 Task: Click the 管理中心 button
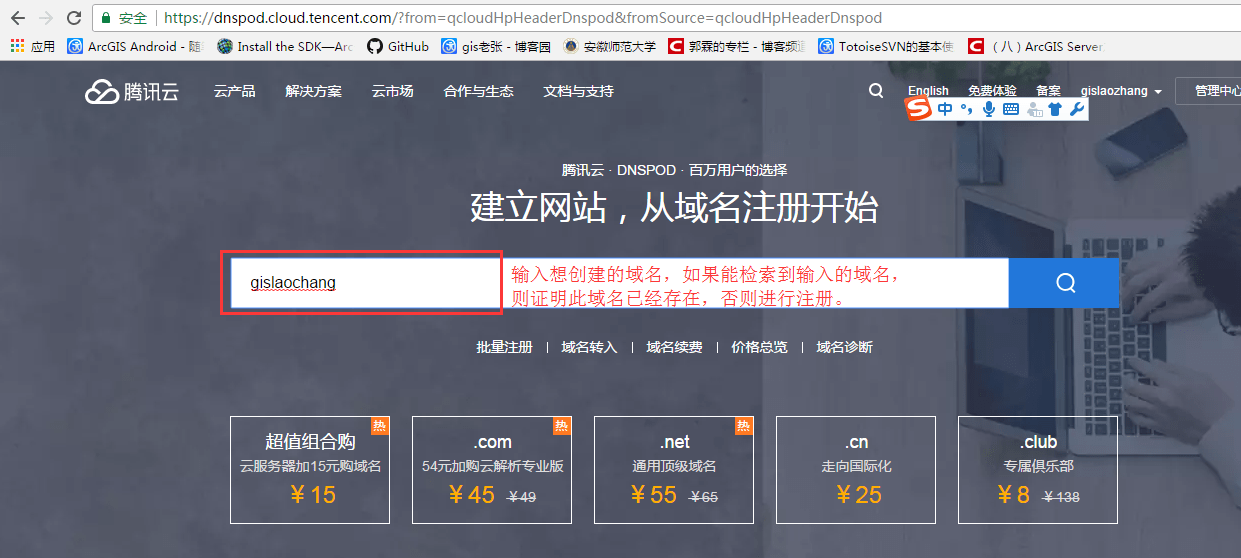[1216, 92]
